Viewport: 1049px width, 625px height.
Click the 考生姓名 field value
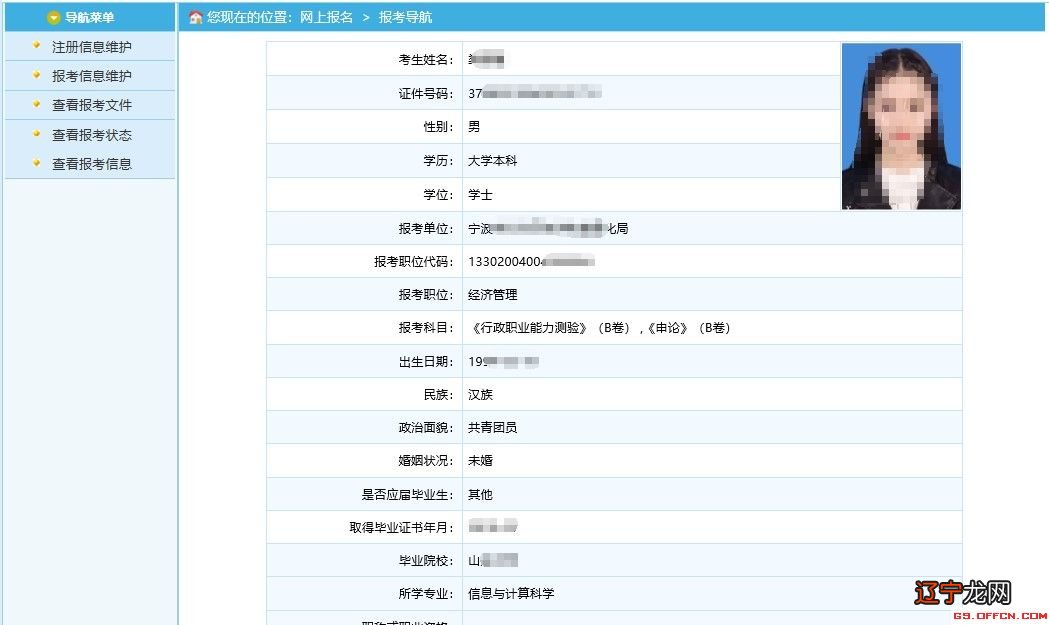pos(487,59)
